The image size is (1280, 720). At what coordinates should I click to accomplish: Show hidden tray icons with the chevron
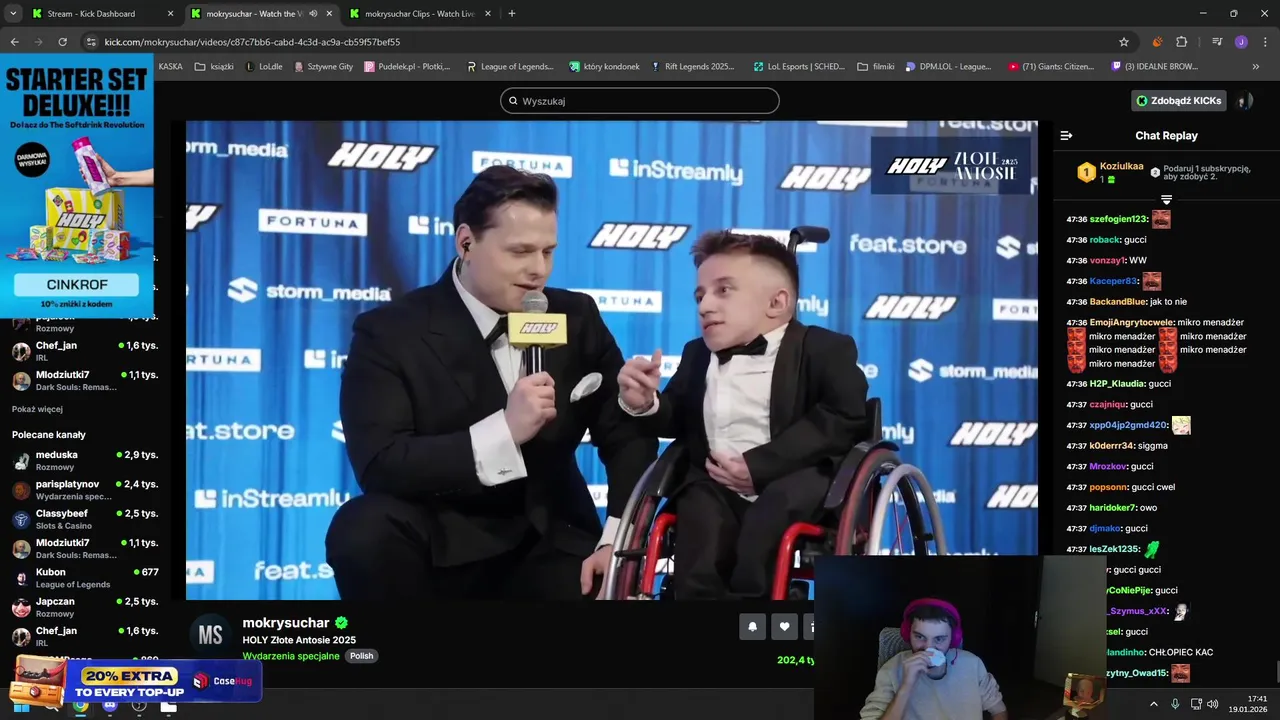[1153, 704]
